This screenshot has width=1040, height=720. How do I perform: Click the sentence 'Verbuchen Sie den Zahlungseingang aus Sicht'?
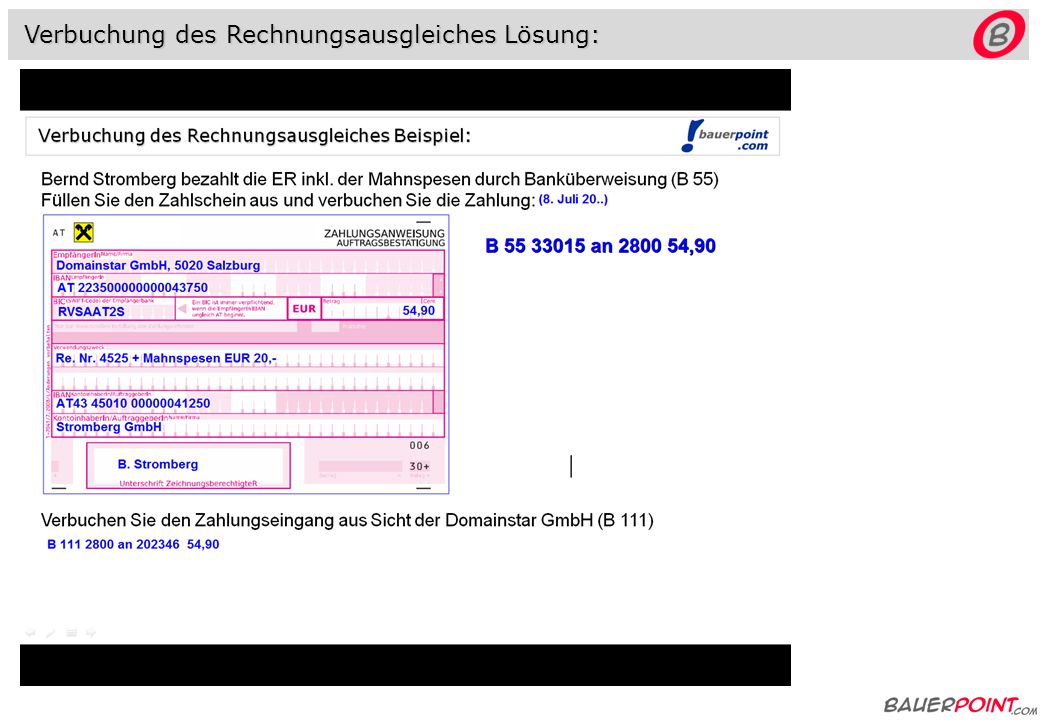click(x=347, y=520)
